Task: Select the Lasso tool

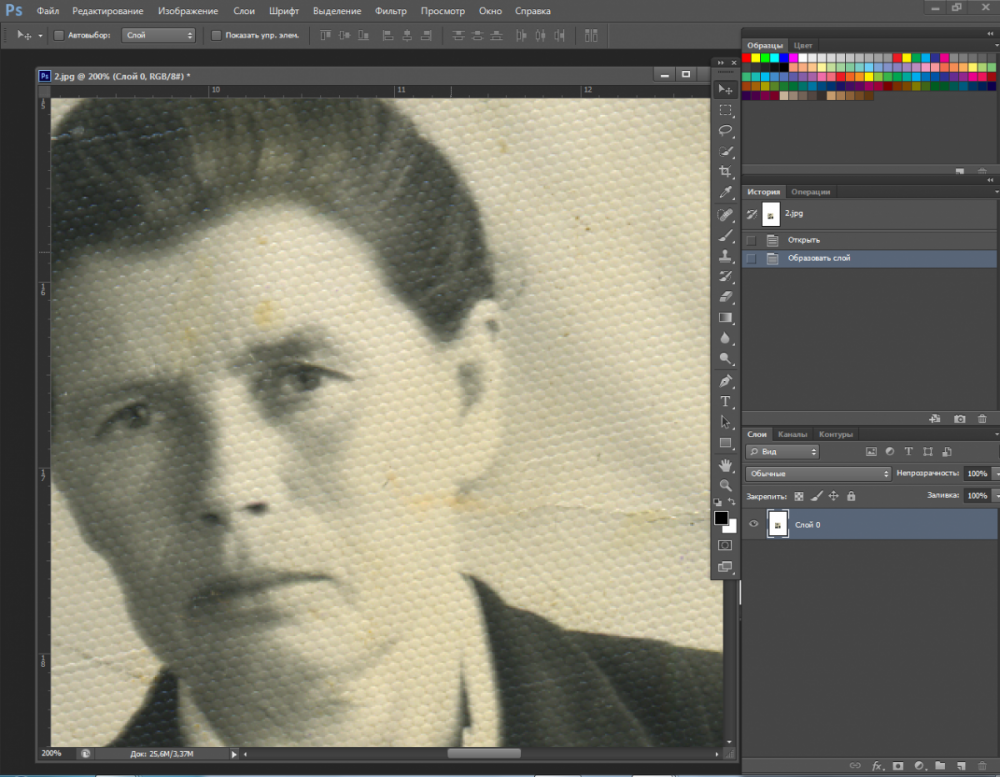Action: [726, 131]
